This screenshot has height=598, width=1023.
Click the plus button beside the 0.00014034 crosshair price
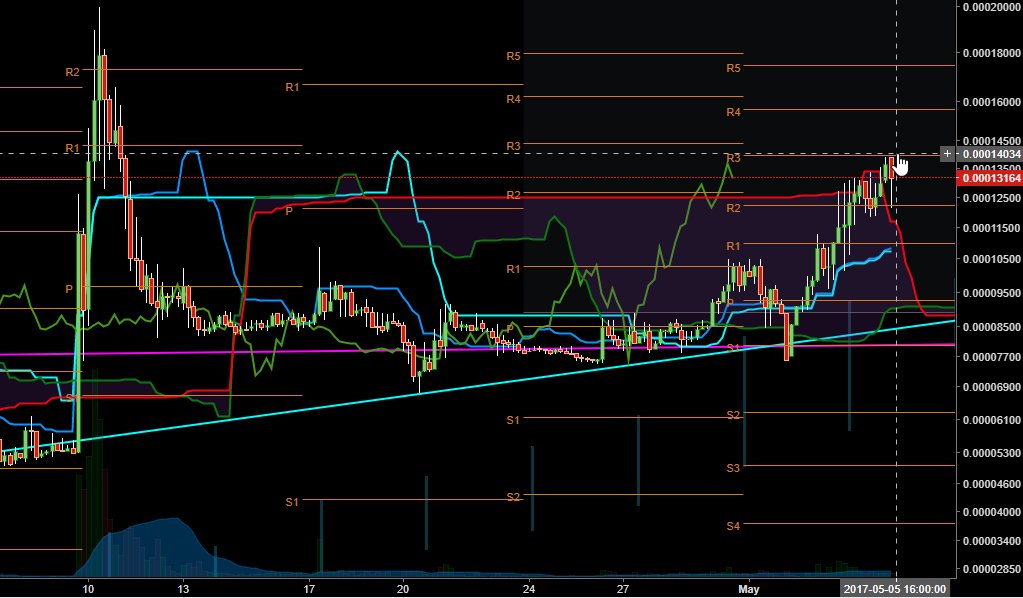[x=947, y=154]
